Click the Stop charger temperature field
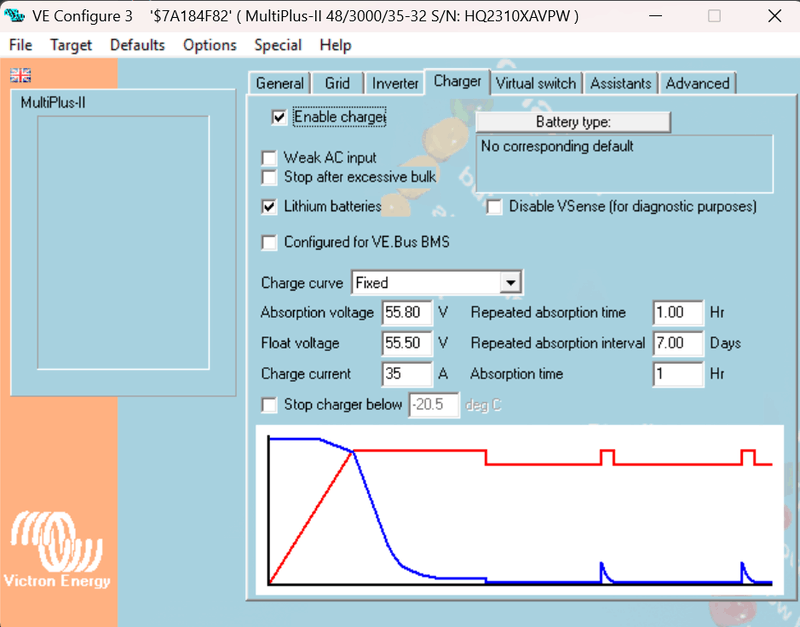Screen dimensions: 800x627 [434, 405]
